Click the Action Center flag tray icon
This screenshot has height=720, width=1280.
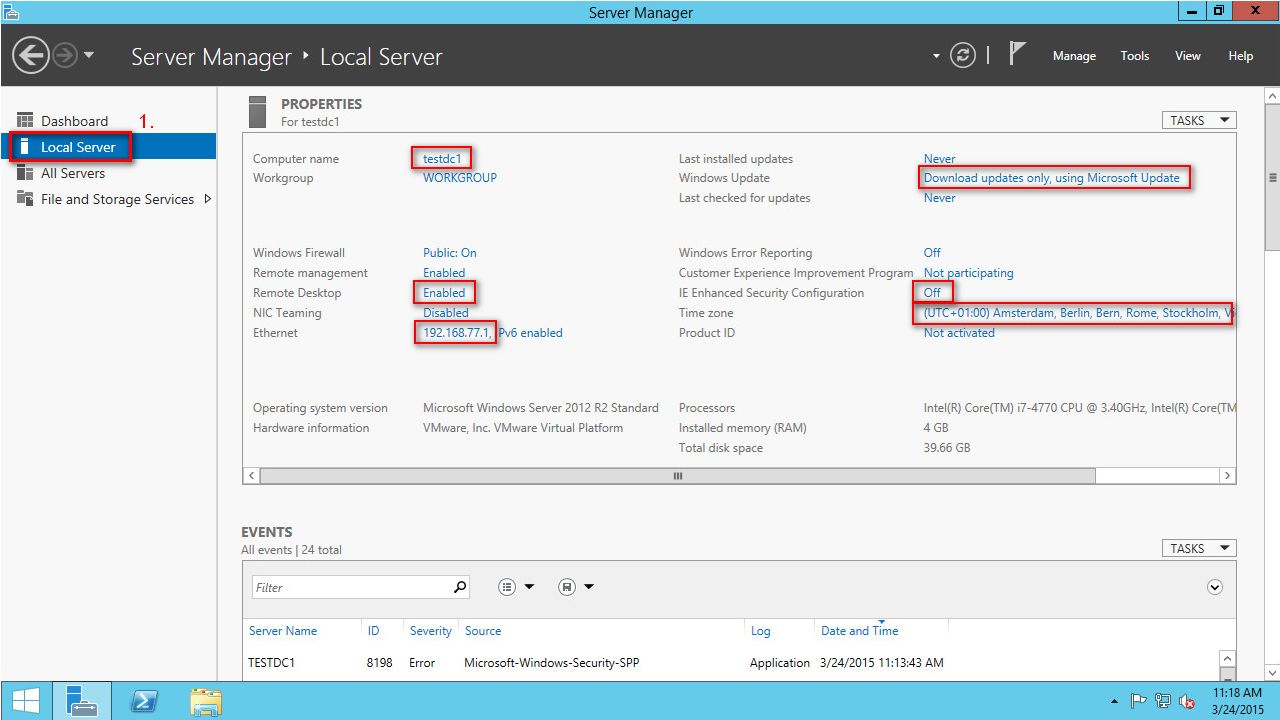pos(1139,702)
